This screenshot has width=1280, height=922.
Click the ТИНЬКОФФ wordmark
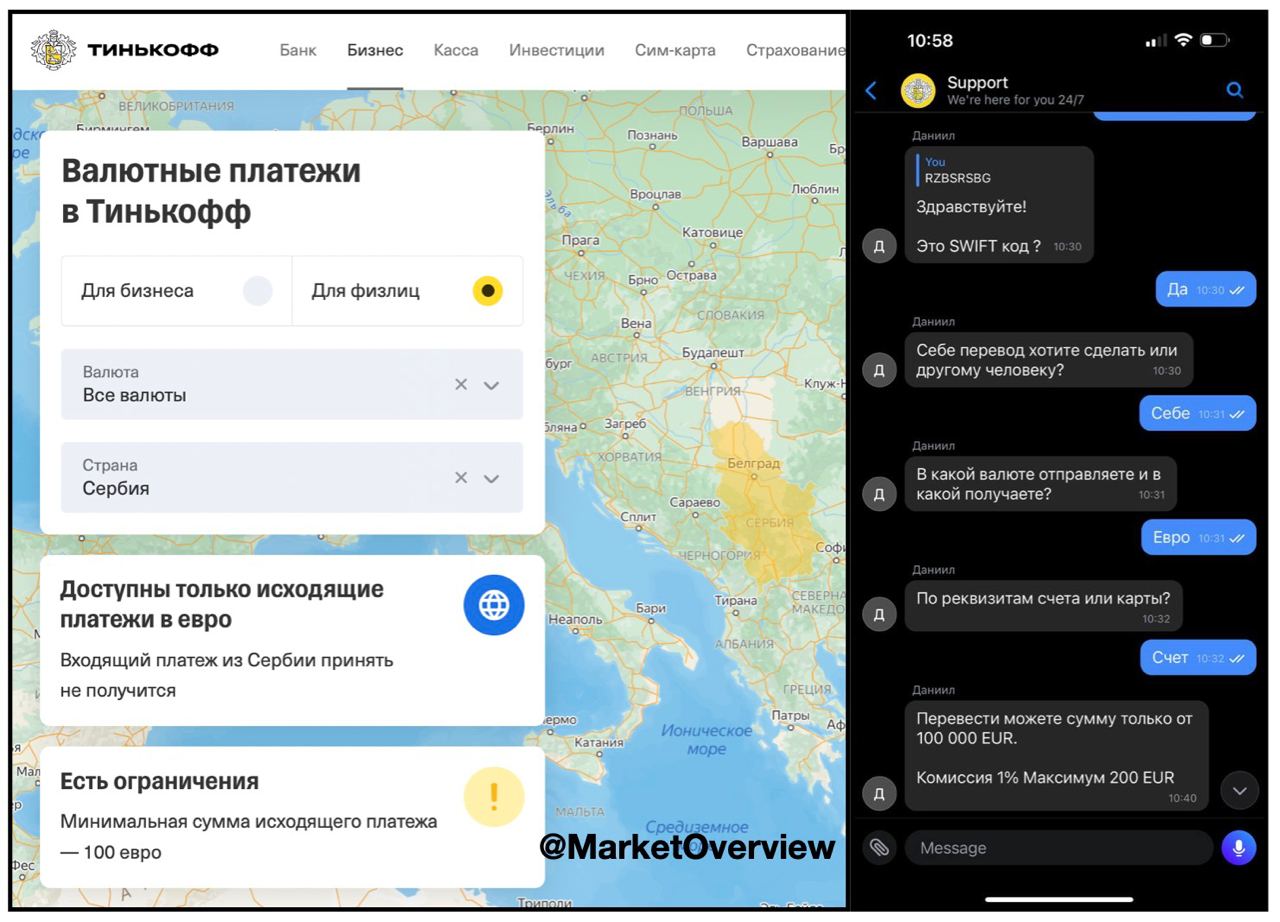pyautogui.click(x=153, y=50)
